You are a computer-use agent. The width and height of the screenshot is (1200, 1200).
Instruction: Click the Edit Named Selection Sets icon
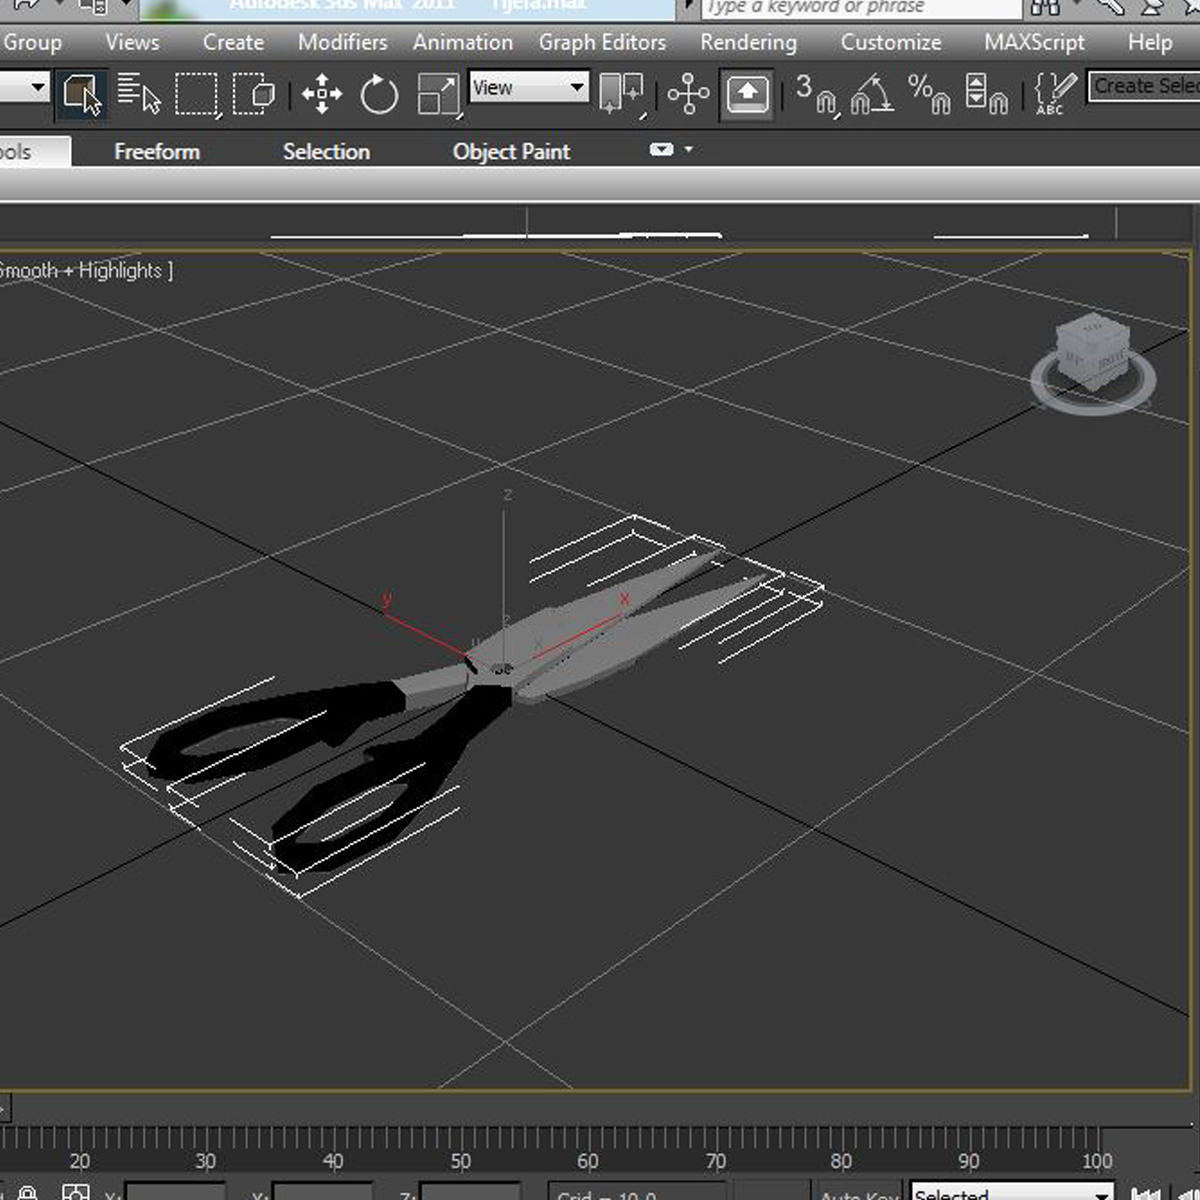(1056, 94)
